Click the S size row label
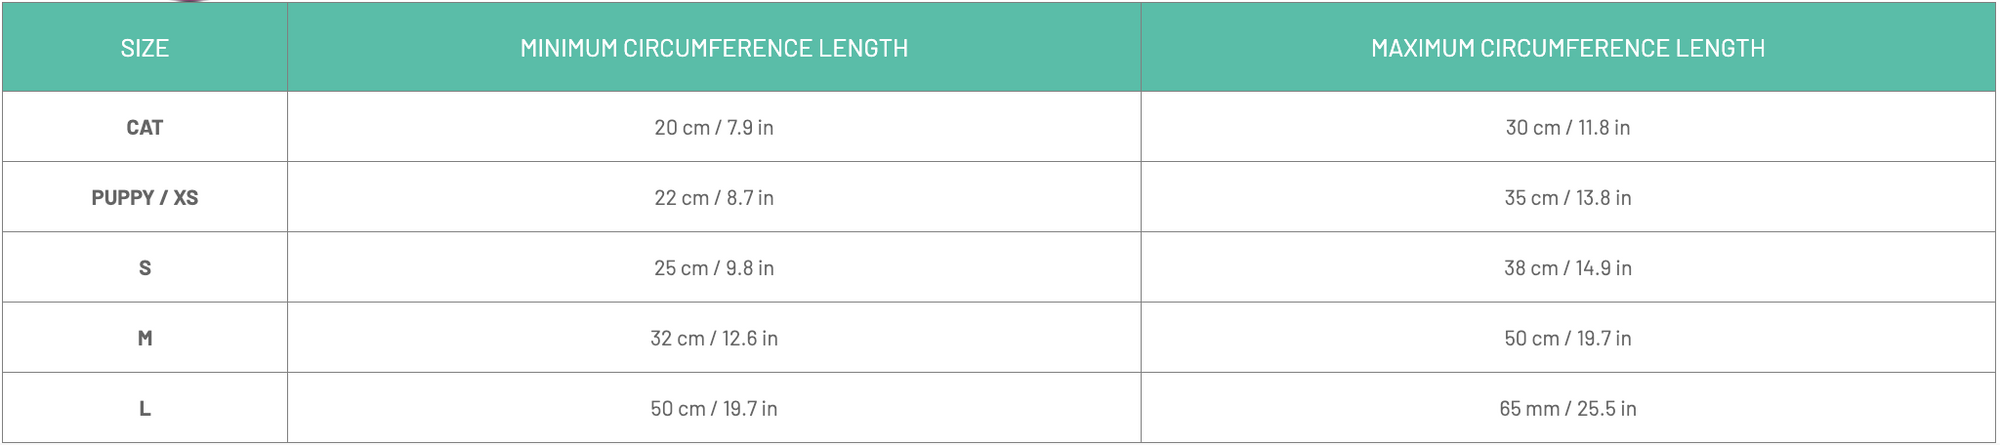Screen dimensions: 2000x445 pyautogui.click(x=145, y=268)
